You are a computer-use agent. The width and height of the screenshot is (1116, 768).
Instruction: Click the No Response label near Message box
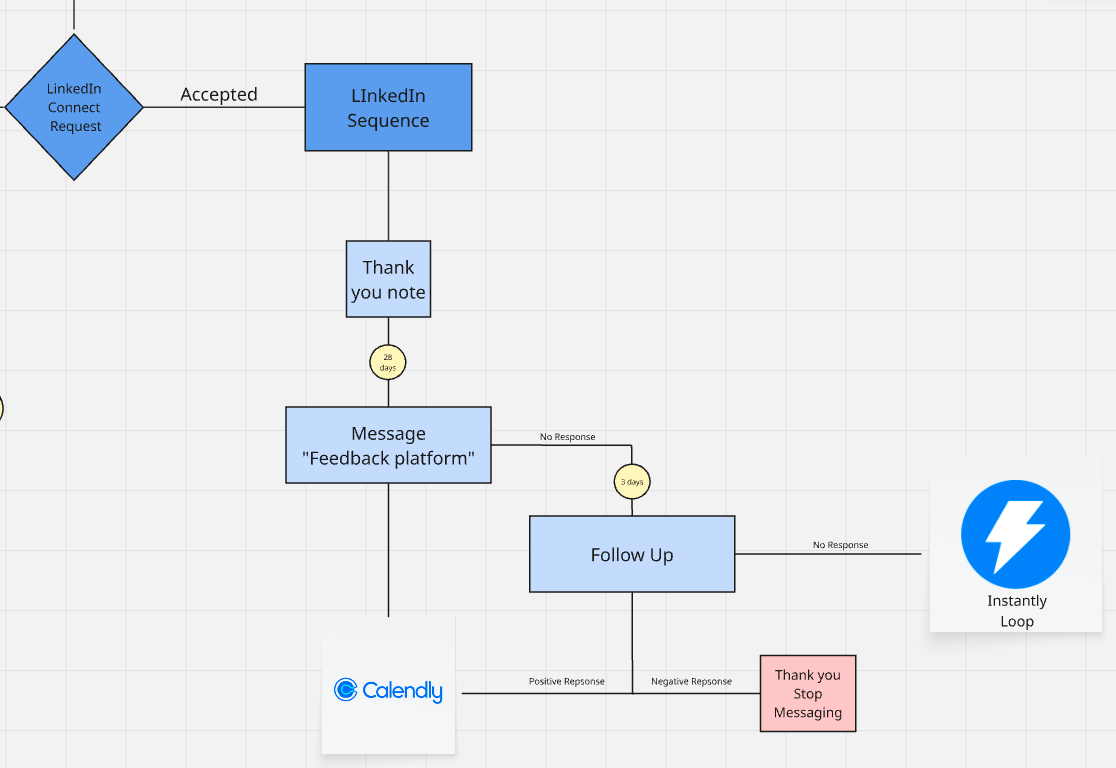pyautogui.click(x=567, y=437)
